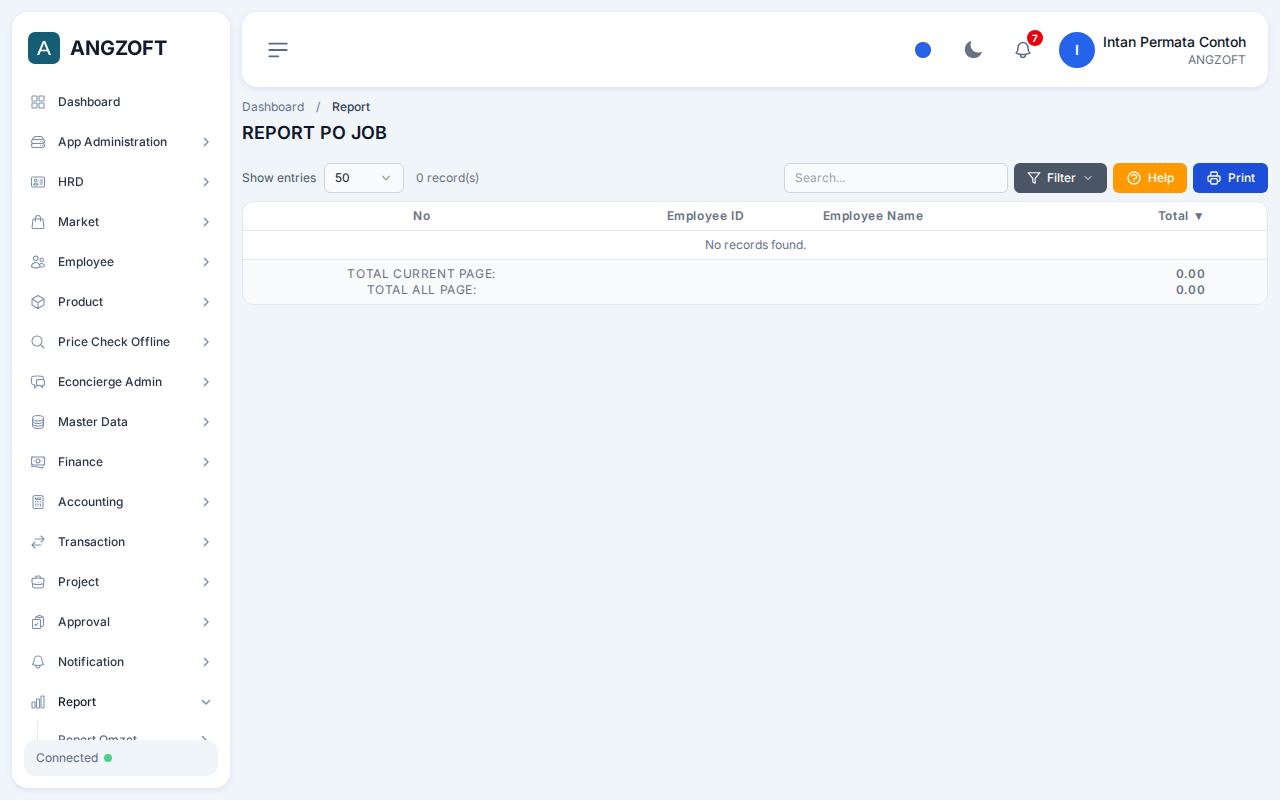Click the ANGZOFT logo icon

click(x=44, y=48)
